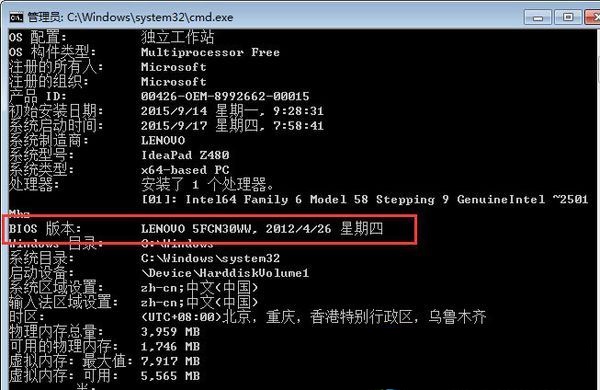
Task: Click the label '时区:'
Action: 26,317
